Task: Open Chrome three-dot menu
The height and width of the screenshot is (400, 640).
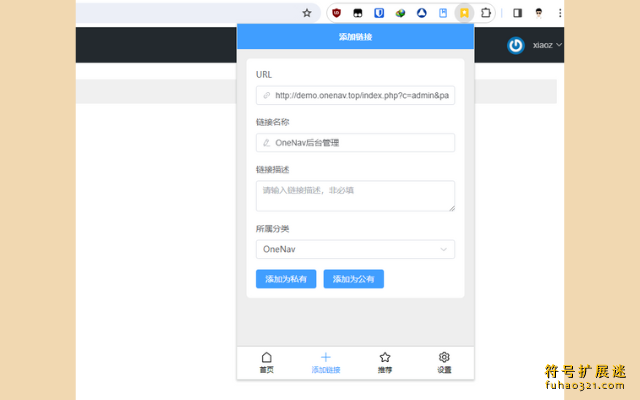Action: point(560,13)
